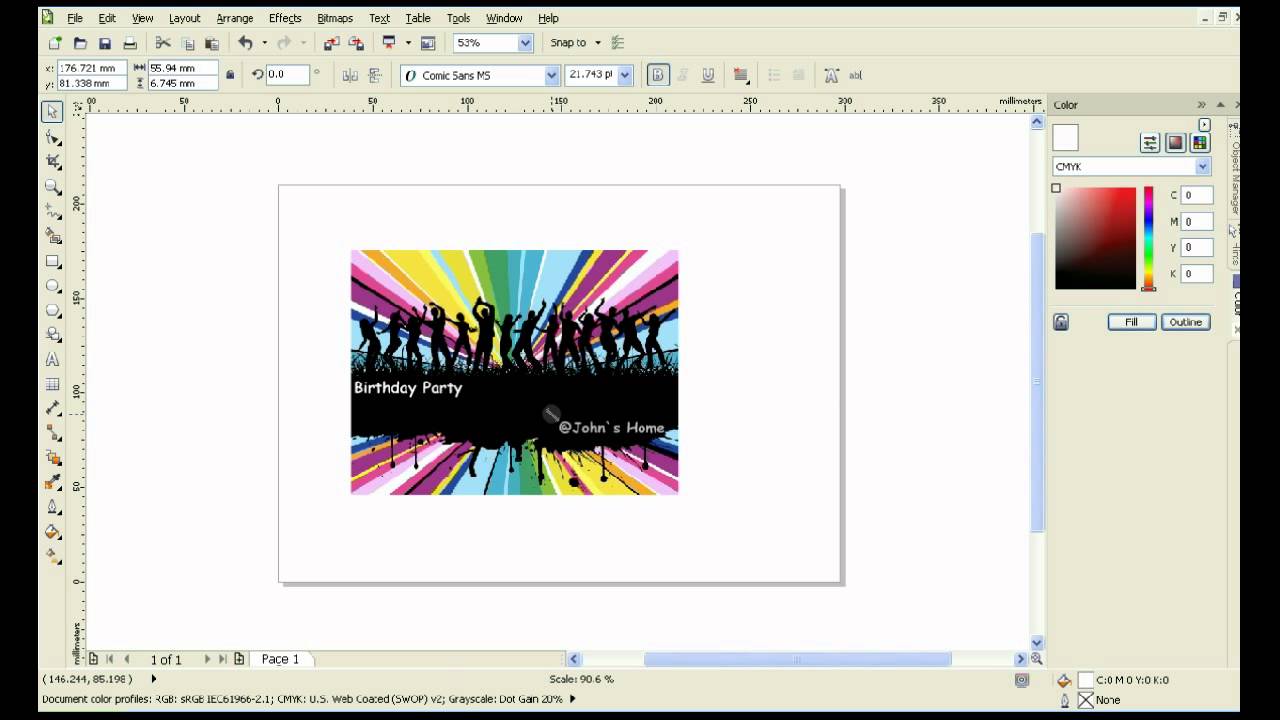Click the Import icon
The height and width of the screenshot is (720, 1280).
[x=331, y=43]
